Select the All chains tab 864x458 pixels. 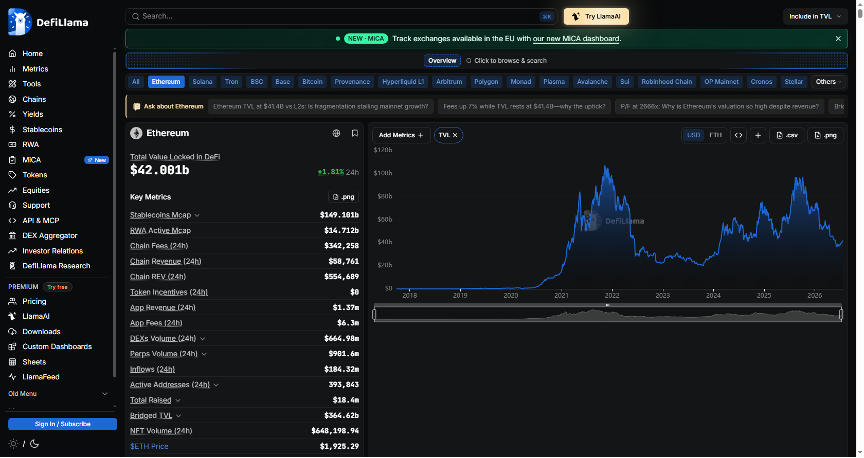pyautogui.click(x=136, y=82)
